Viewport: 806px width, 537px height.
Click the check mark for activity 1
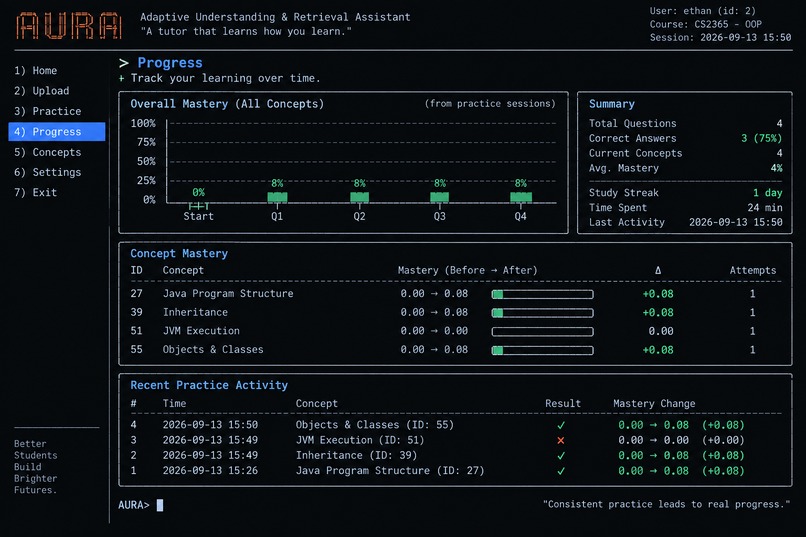pos(561,471)
